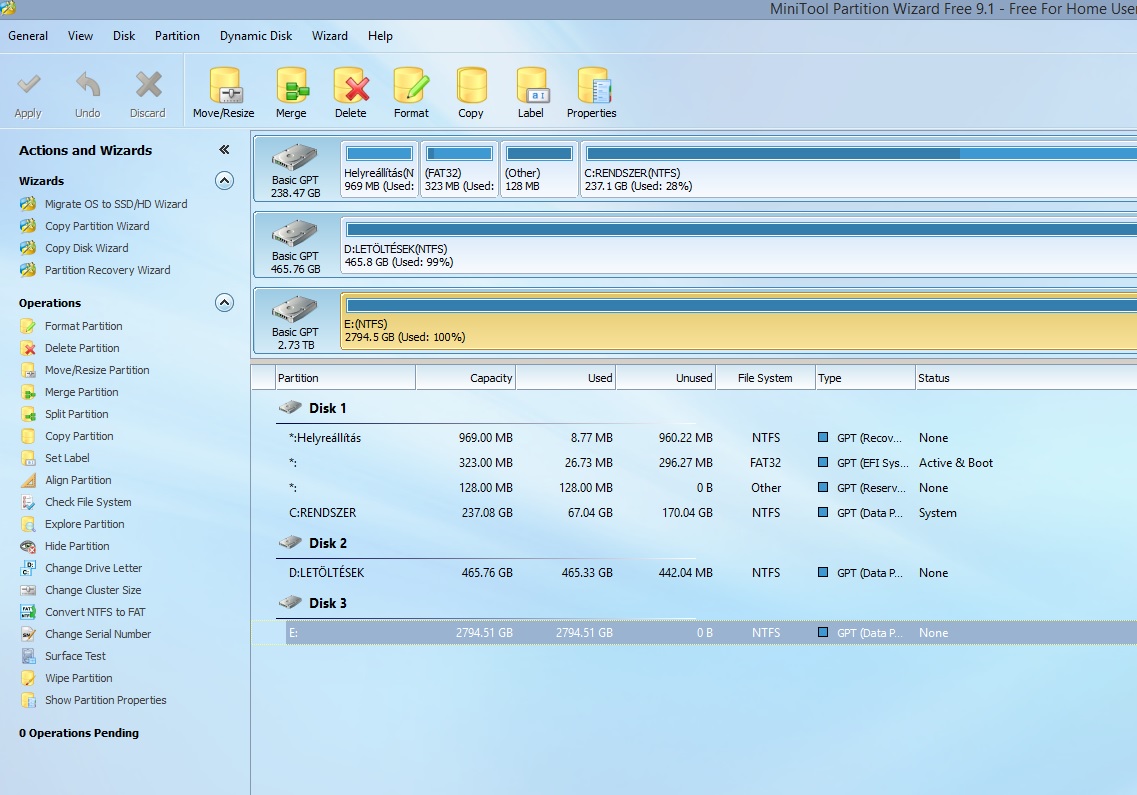Image resolution: width=1137 pixels, height=795 pixels.
Task: Click the Surface Test sidebar icon
Action: click(28, 656)
